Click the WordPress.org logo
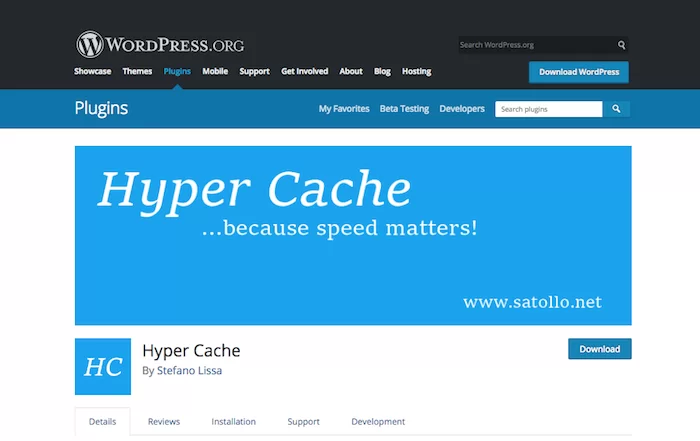 (157, 45)
